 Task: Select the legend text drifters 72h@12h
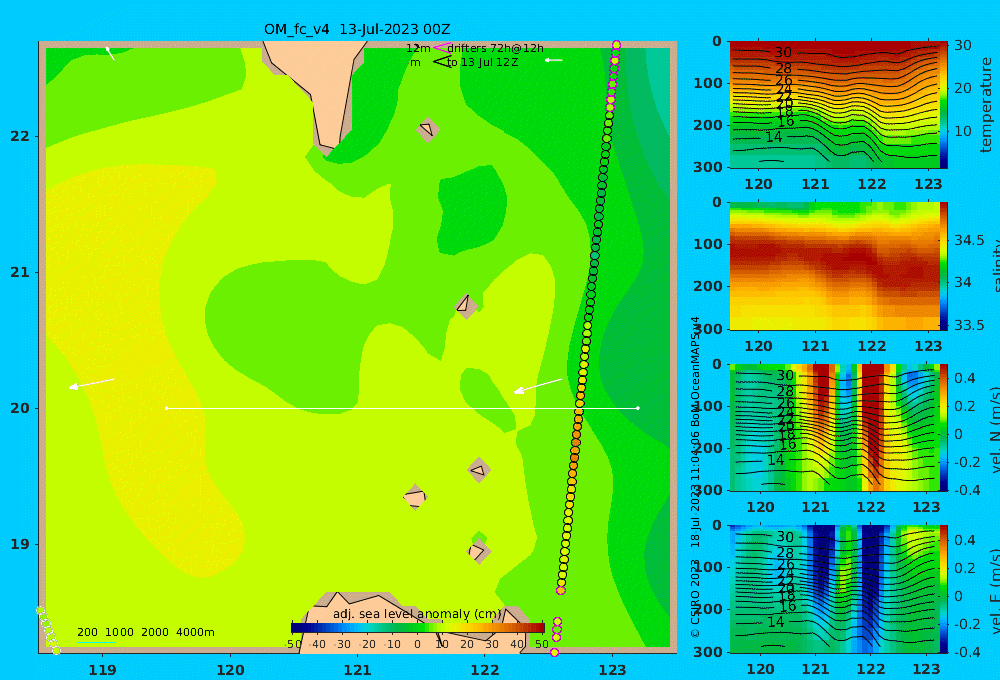point(496,48)
